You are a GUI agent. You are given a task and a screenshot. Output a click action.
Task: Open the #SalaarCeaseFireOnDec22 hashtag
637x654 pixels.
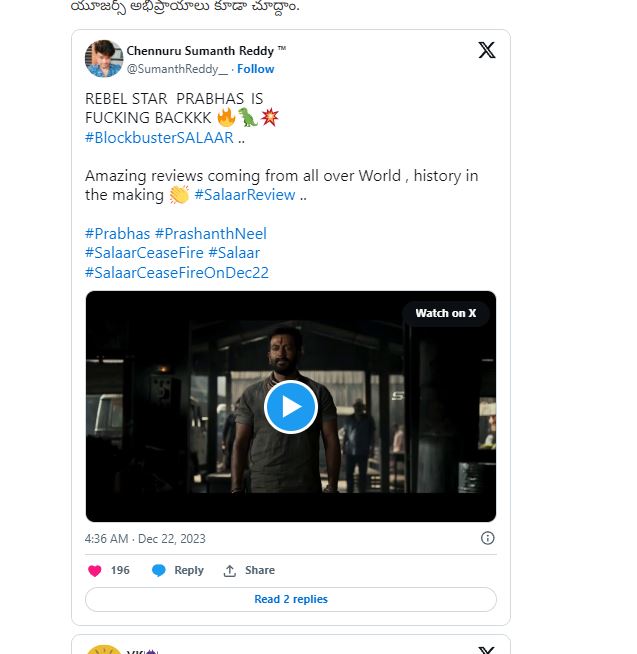[177, 272]
